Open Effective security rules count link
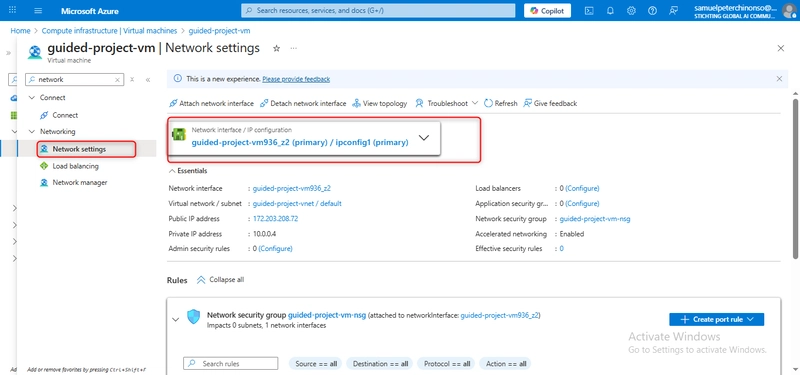Viewport: 800px width, 375px height. 562,249
